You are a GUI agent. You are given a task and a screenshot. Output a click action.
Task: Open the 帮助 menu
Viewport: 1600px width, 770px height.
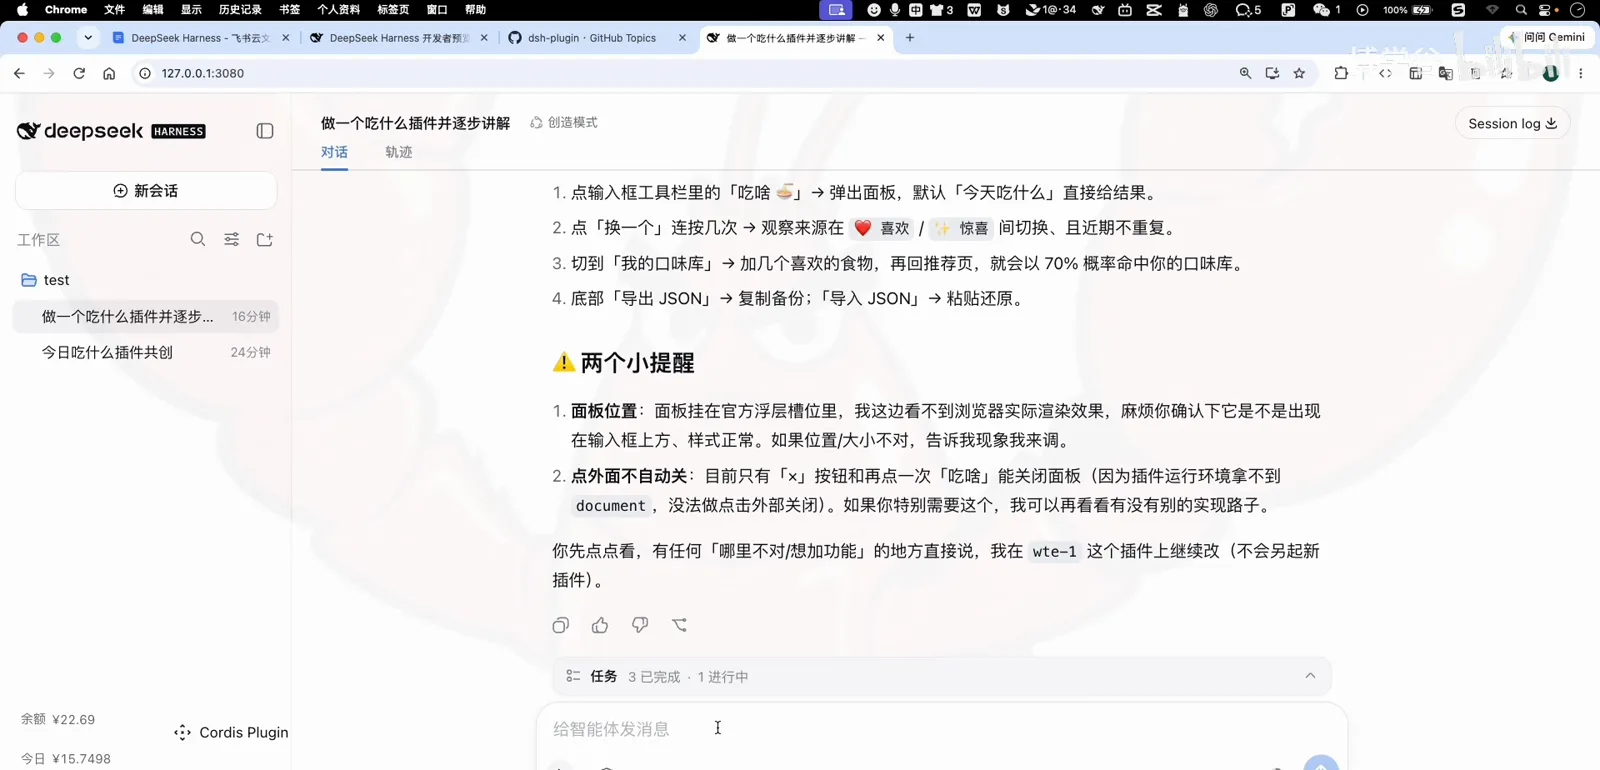coord(475,10)
